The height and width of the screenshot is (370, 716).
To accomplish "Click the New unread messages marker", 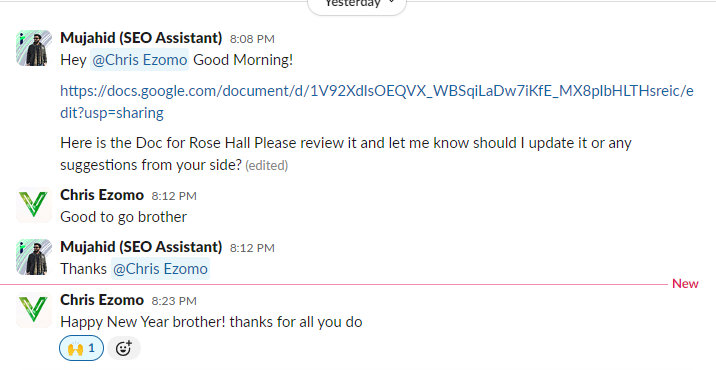I will (x=685, y=284).
